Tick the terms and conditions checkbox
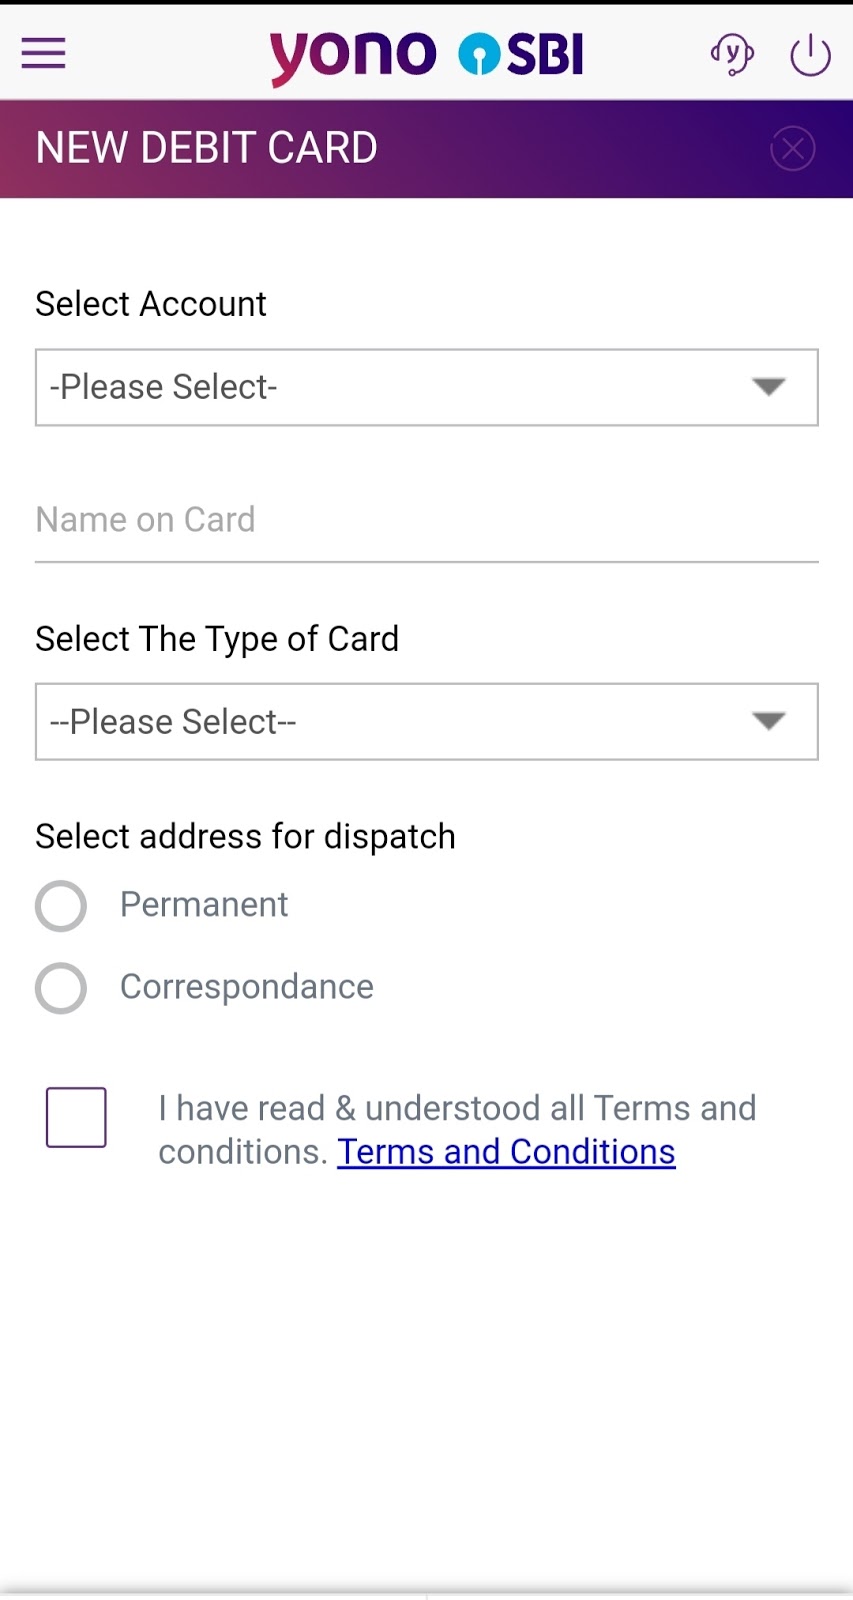Viewport: 853px width, 1600px height. pos(76,1117)
